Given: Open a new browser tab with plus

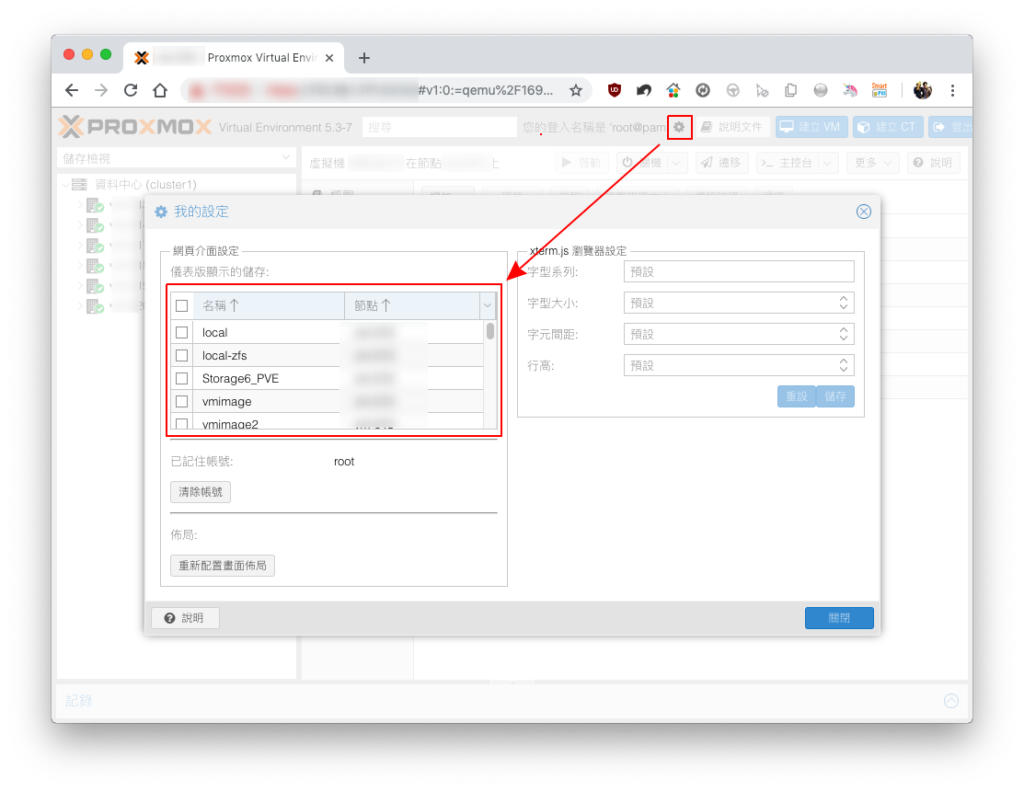Looking at the screenshot, I should pyautogui.click(x=364, y=58).
